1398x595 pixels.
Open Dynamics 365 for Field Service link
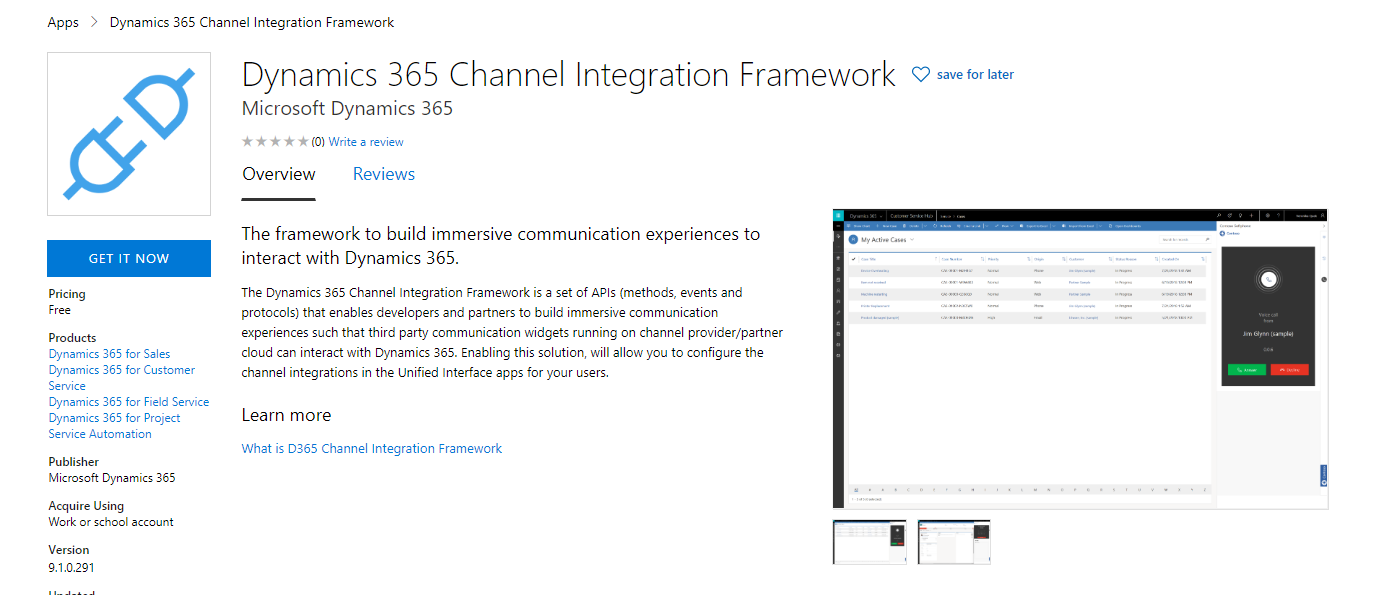coord(129,402)
